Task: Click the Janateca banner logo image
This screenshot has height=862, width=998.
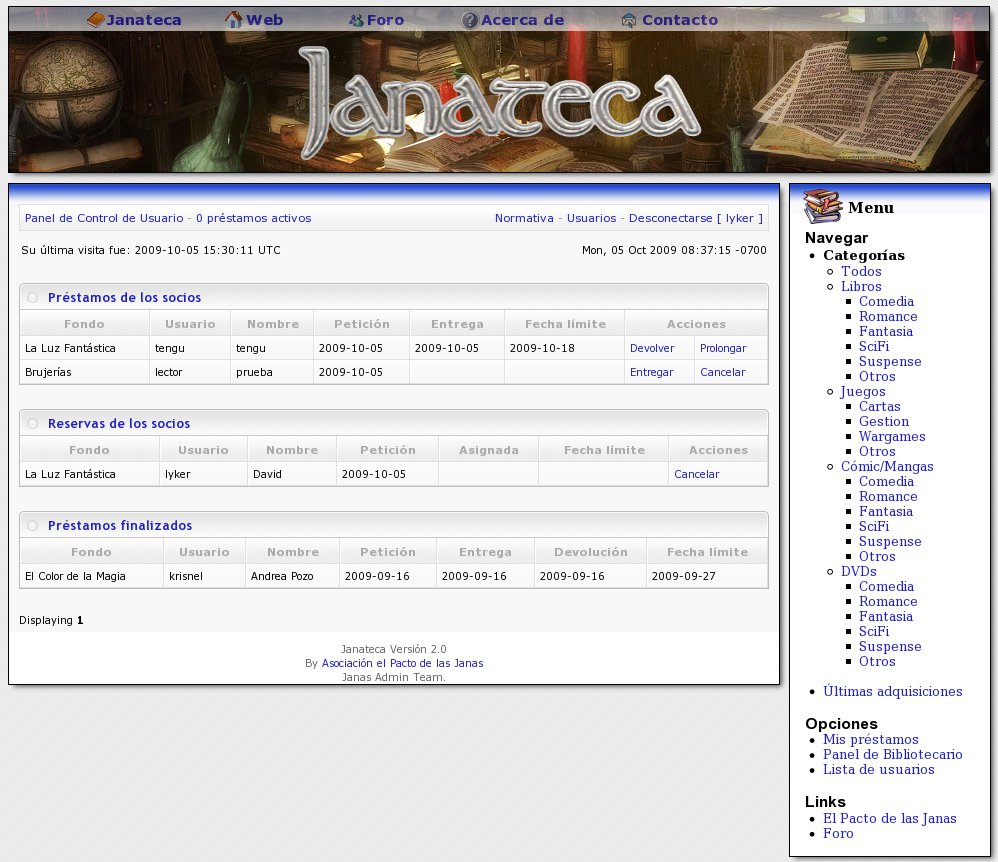Action: tap(499, 103)
